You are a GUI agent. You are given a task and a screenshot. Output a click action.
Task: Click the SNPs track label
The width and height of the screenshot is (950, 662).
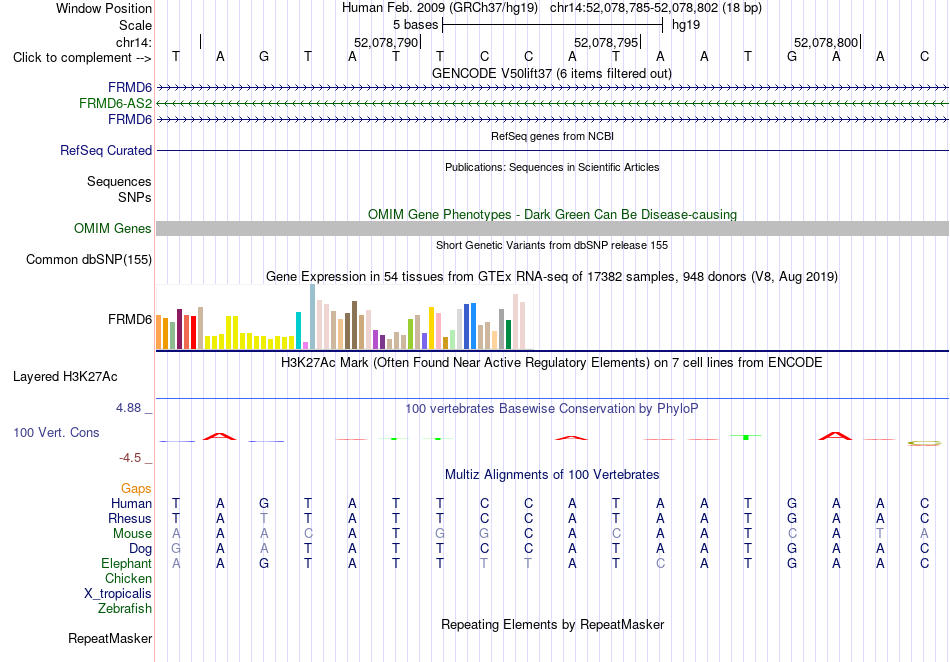click(x=135, y=197)
